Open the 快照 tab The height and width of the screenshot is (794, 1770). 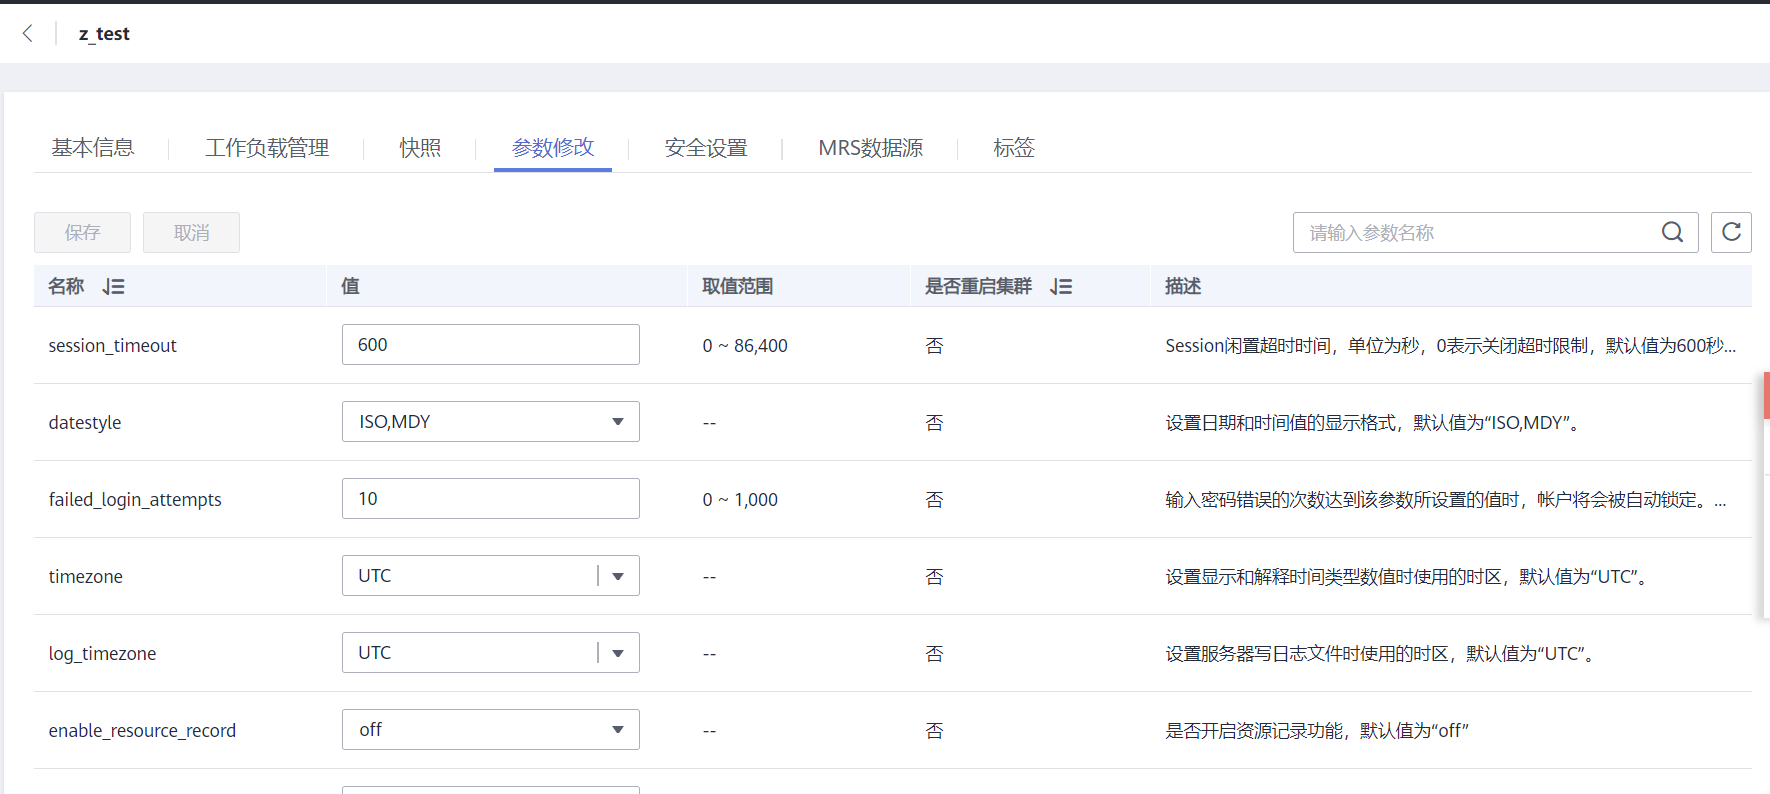click(x=420, y=148)
